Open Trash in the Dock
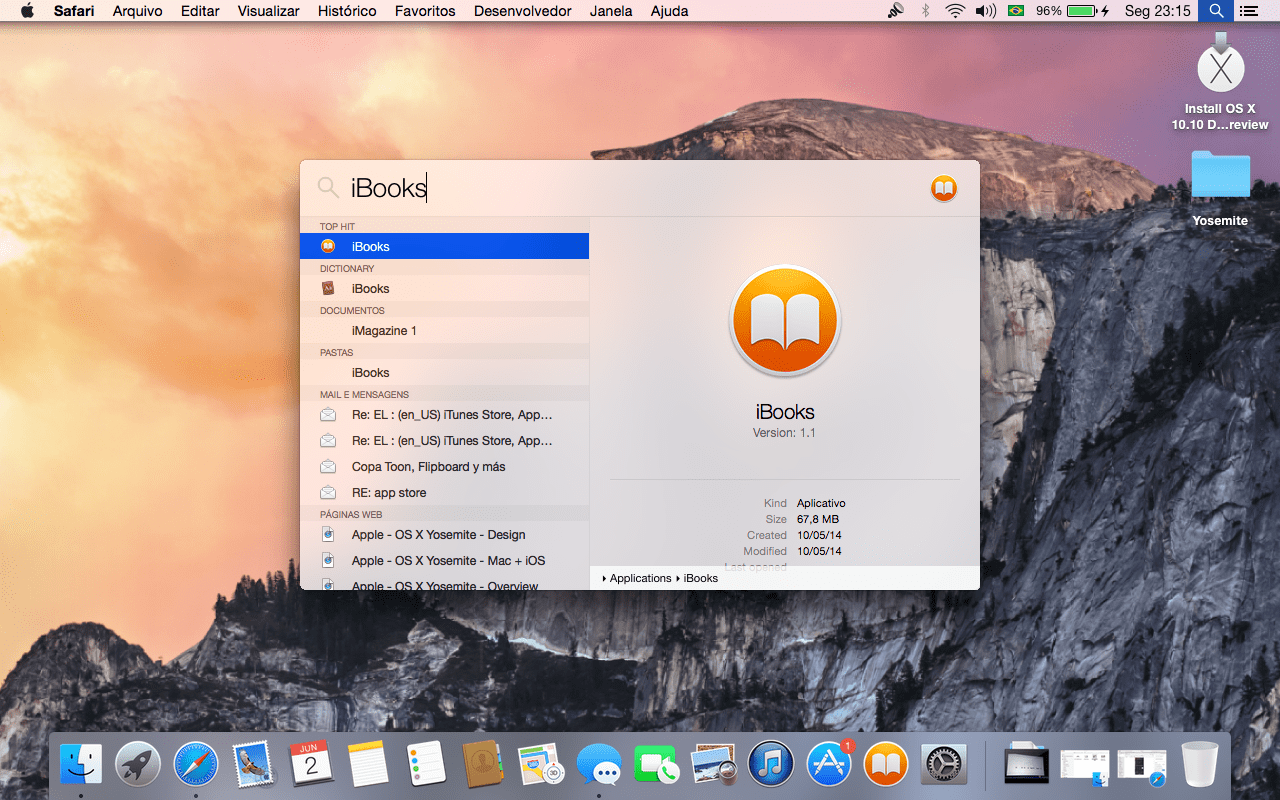This screenshot has width=1280, height=800. pyautogui.click(x=1200, y=765)
